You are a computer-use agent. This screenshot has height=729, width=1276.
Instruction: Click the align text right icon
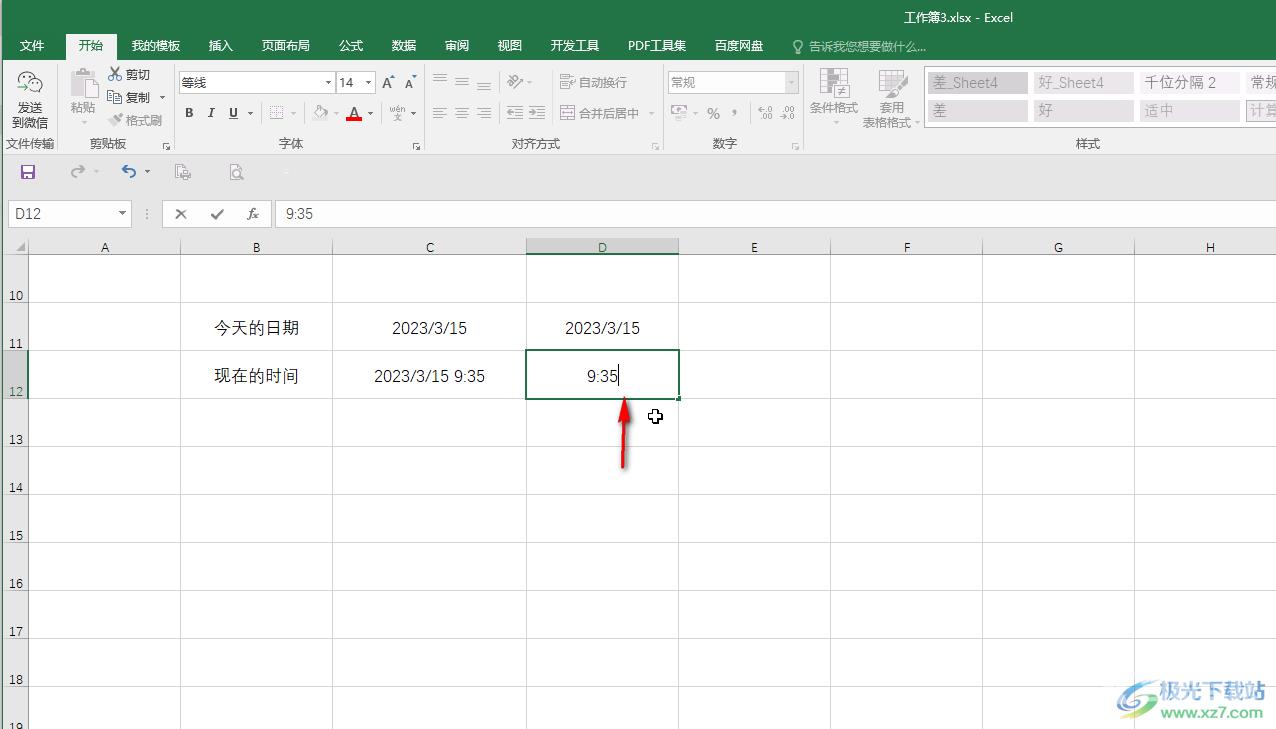pyautogui.click(x=484, y=113)
